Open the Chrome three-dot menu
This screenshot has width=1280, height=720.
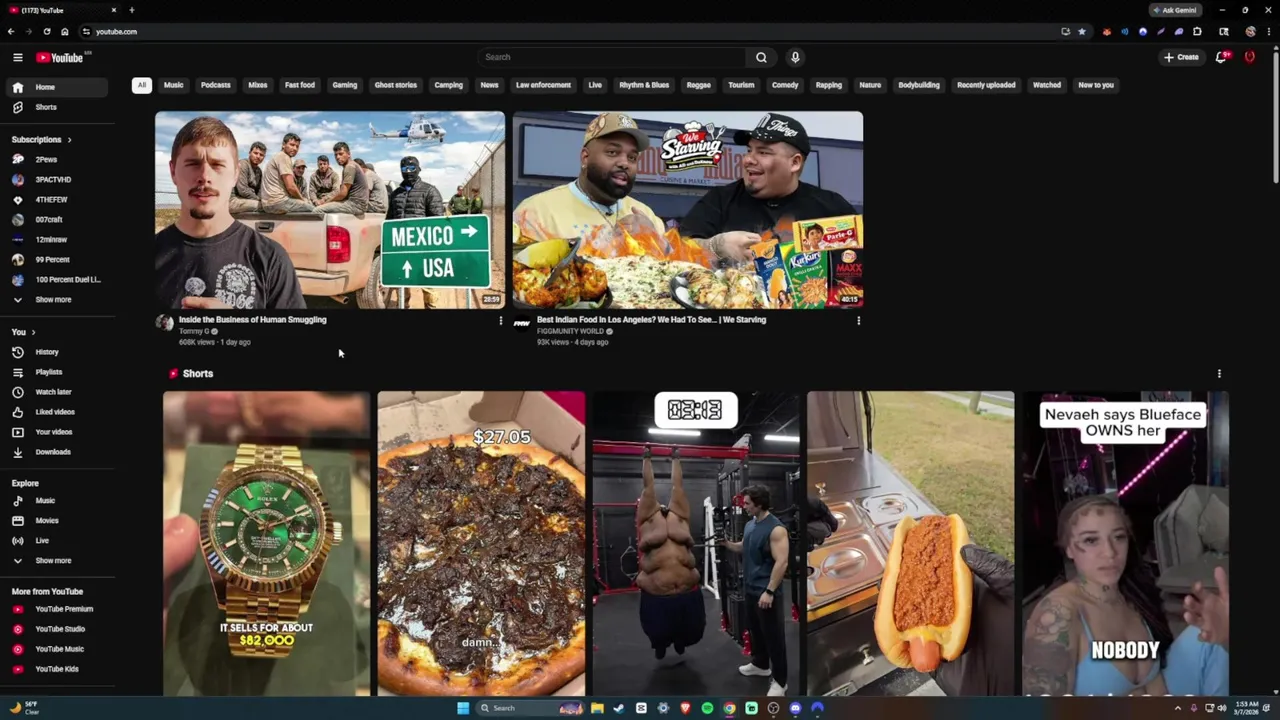1268,31
